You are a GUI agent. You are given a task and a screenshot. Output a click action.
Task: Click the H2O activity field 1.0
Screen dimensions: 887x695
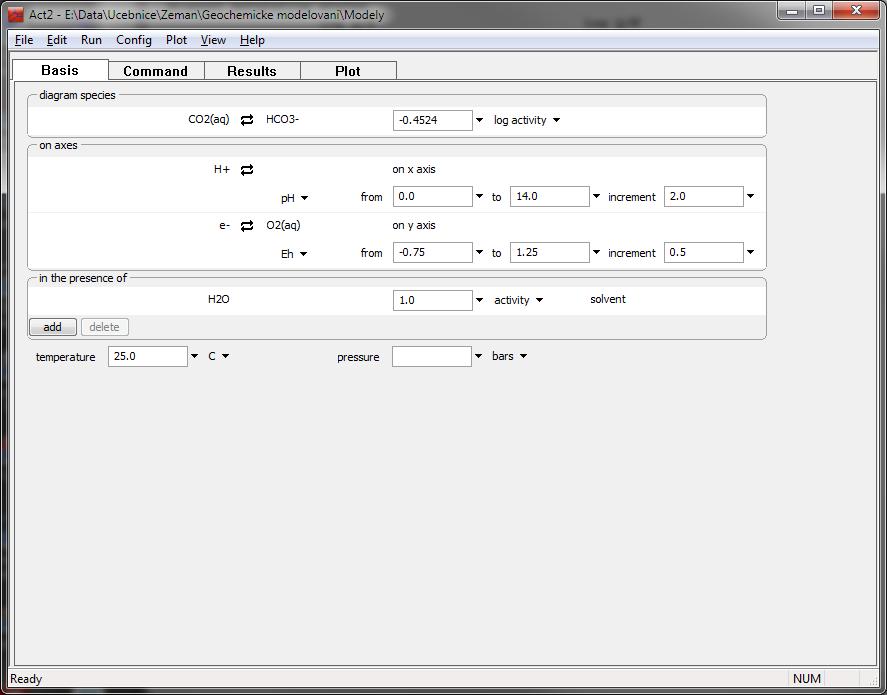(x=433, y=300)
